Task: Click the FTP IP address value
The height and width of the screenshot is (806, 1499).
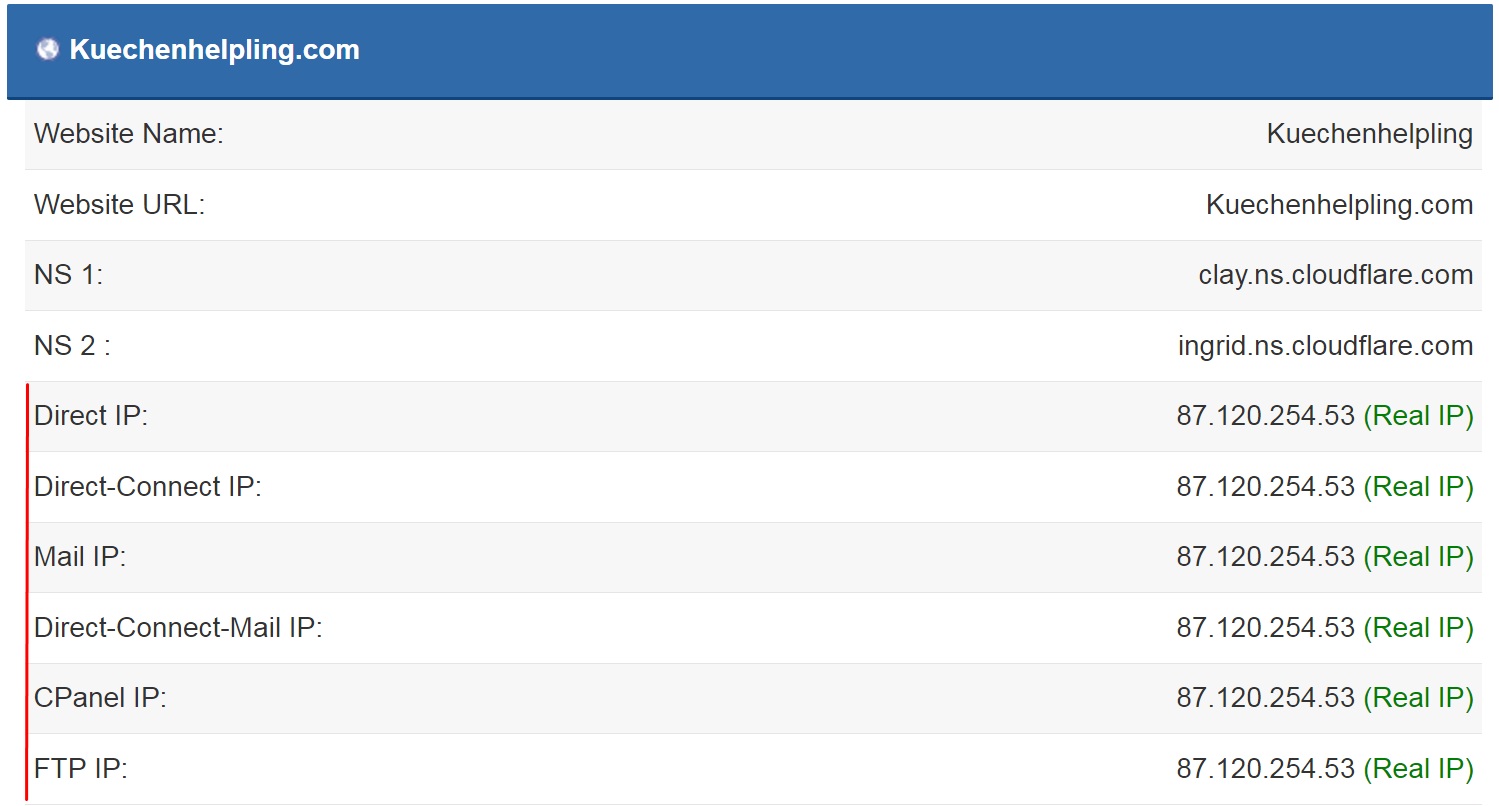Action: point(1266,769)
